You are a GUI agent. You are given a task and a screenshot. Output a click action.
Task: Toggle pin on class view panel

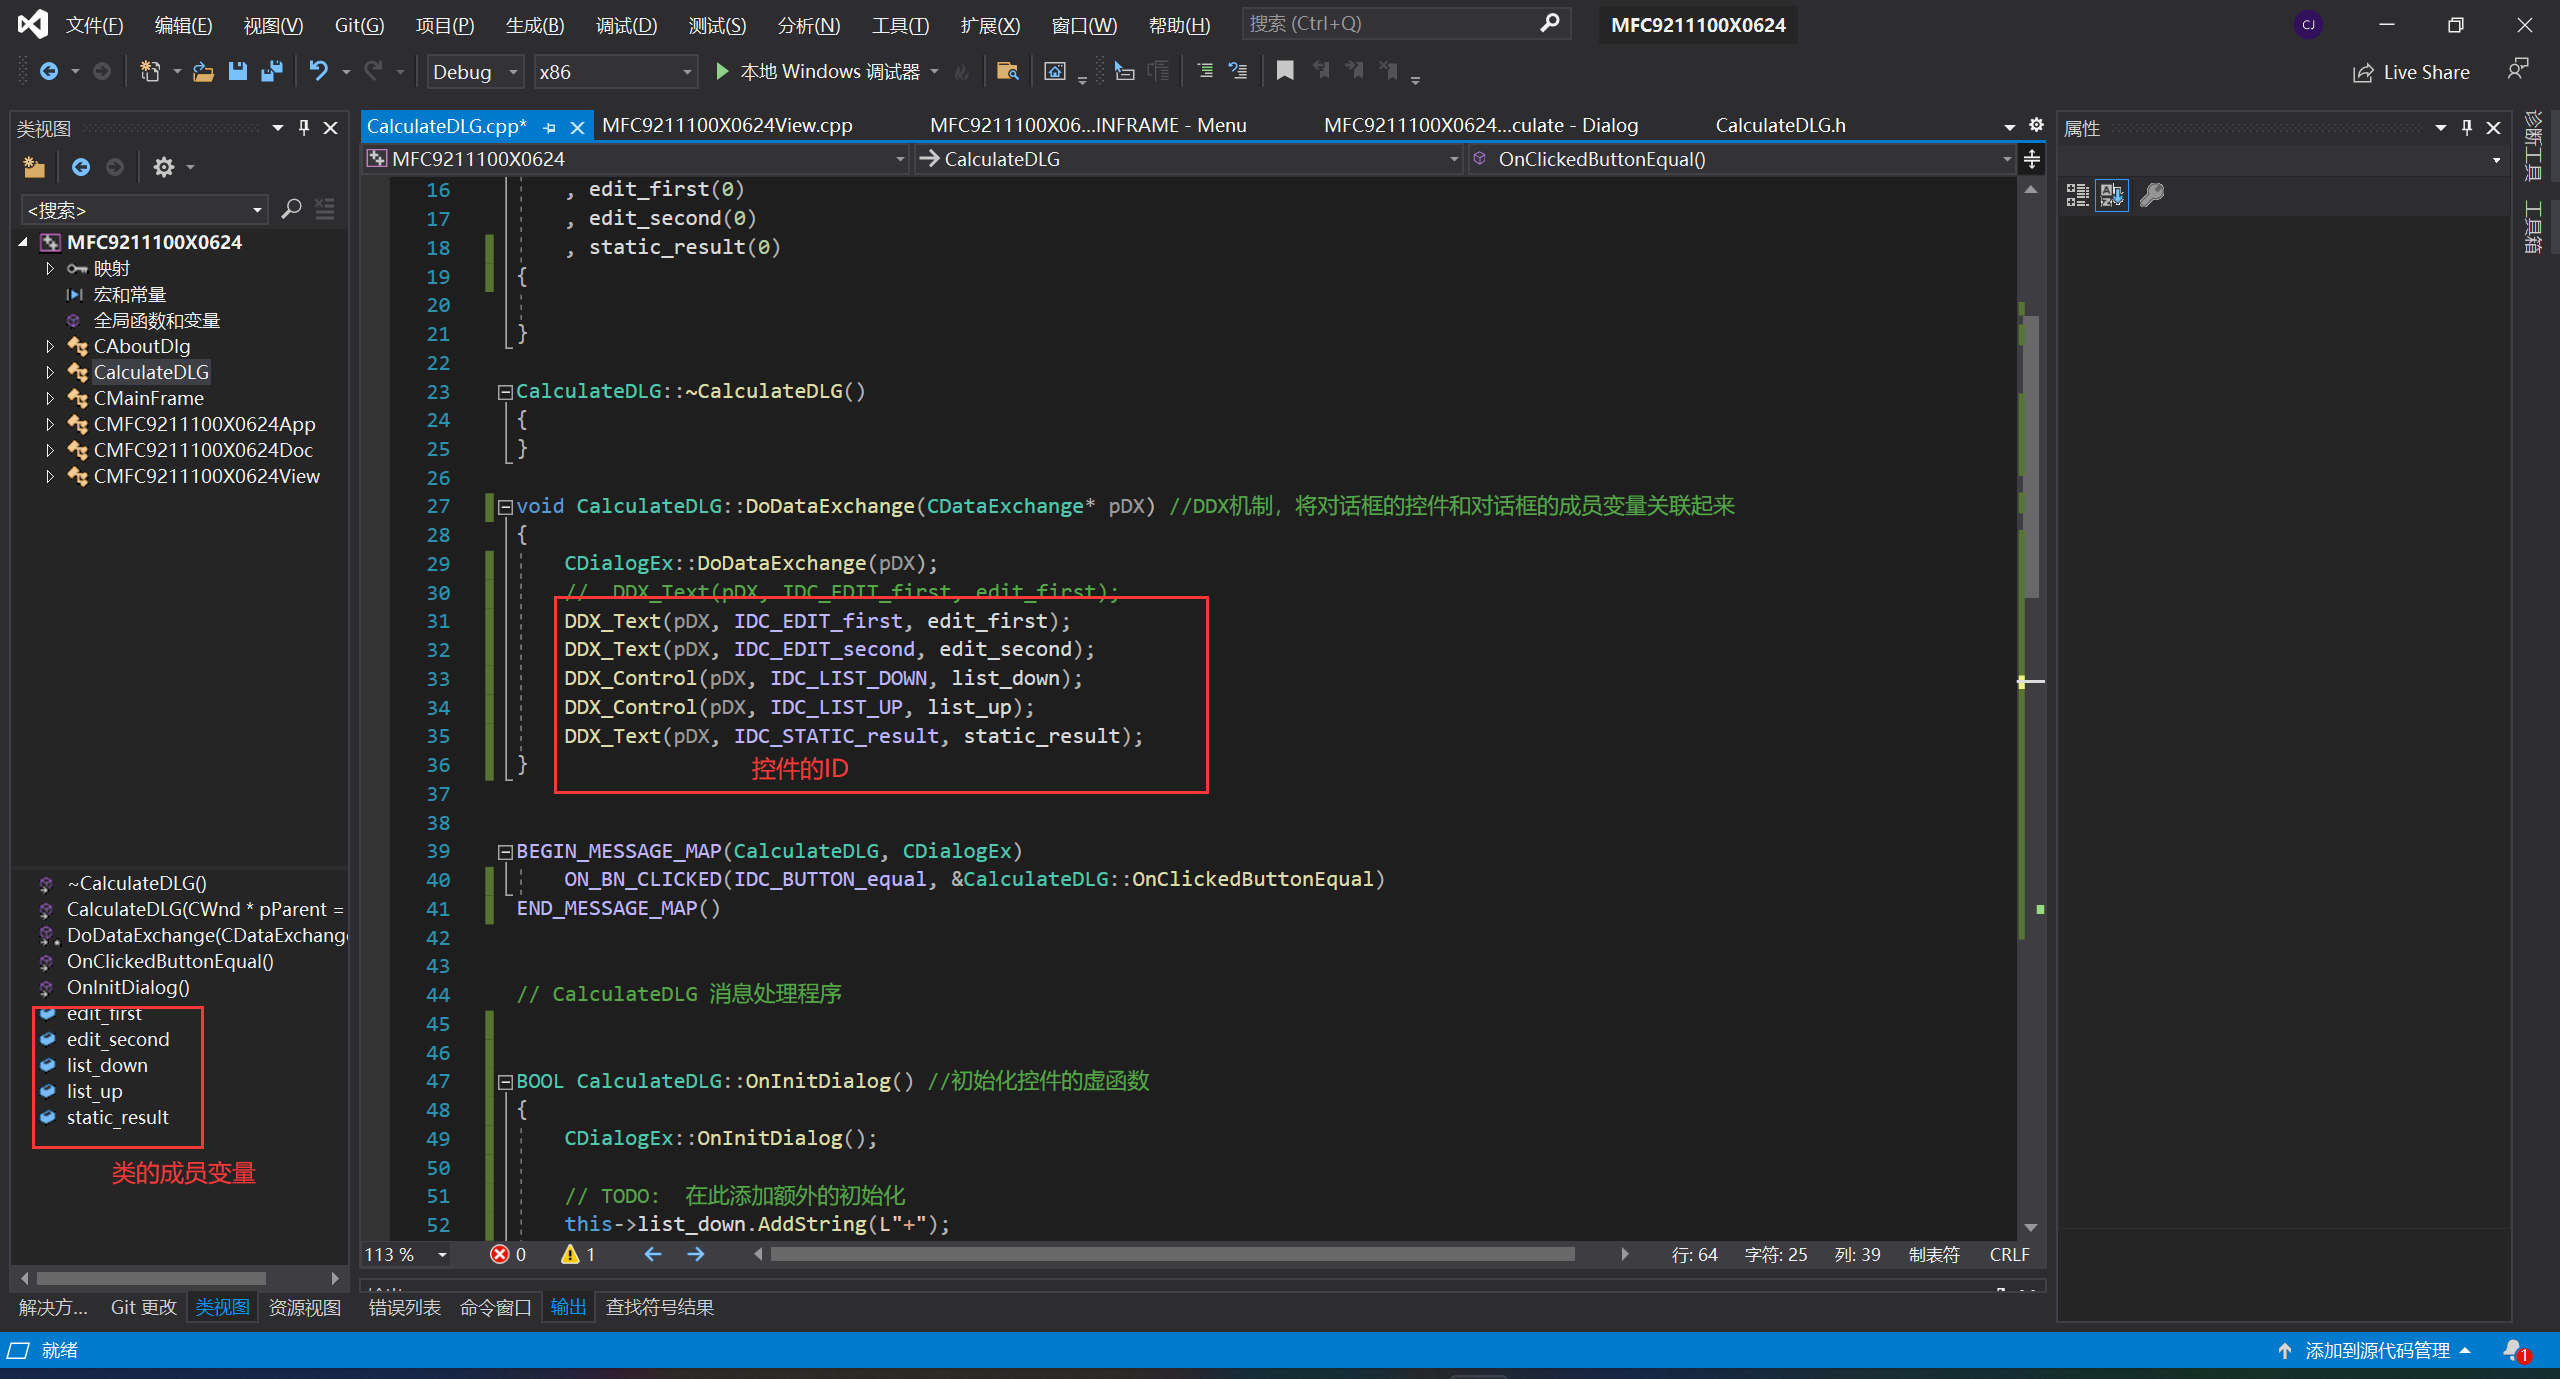click(x=304, y=128)
